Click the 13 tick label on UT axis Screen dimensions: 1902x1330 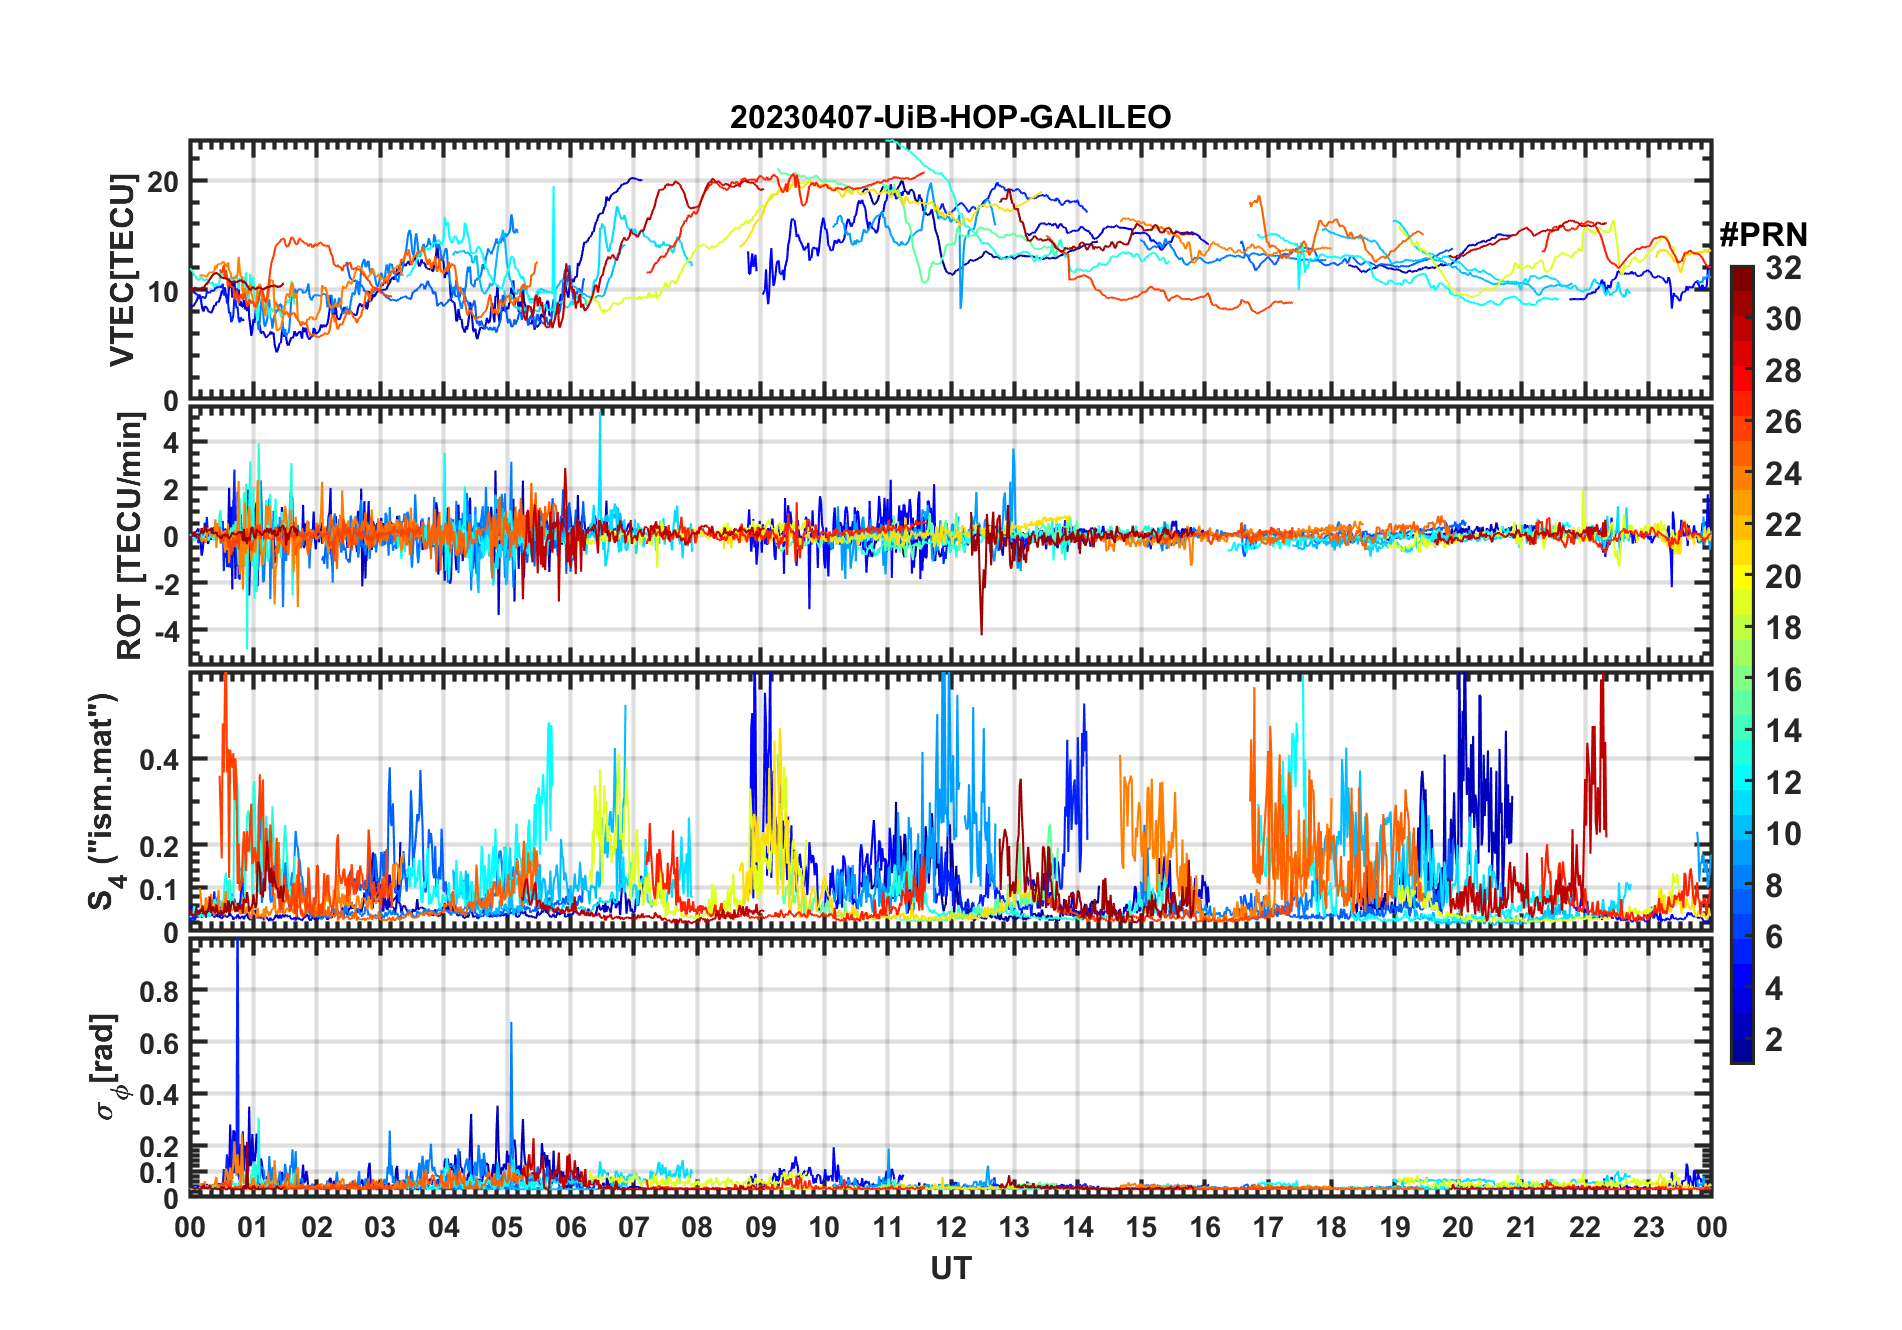tap(1014, 1227)
